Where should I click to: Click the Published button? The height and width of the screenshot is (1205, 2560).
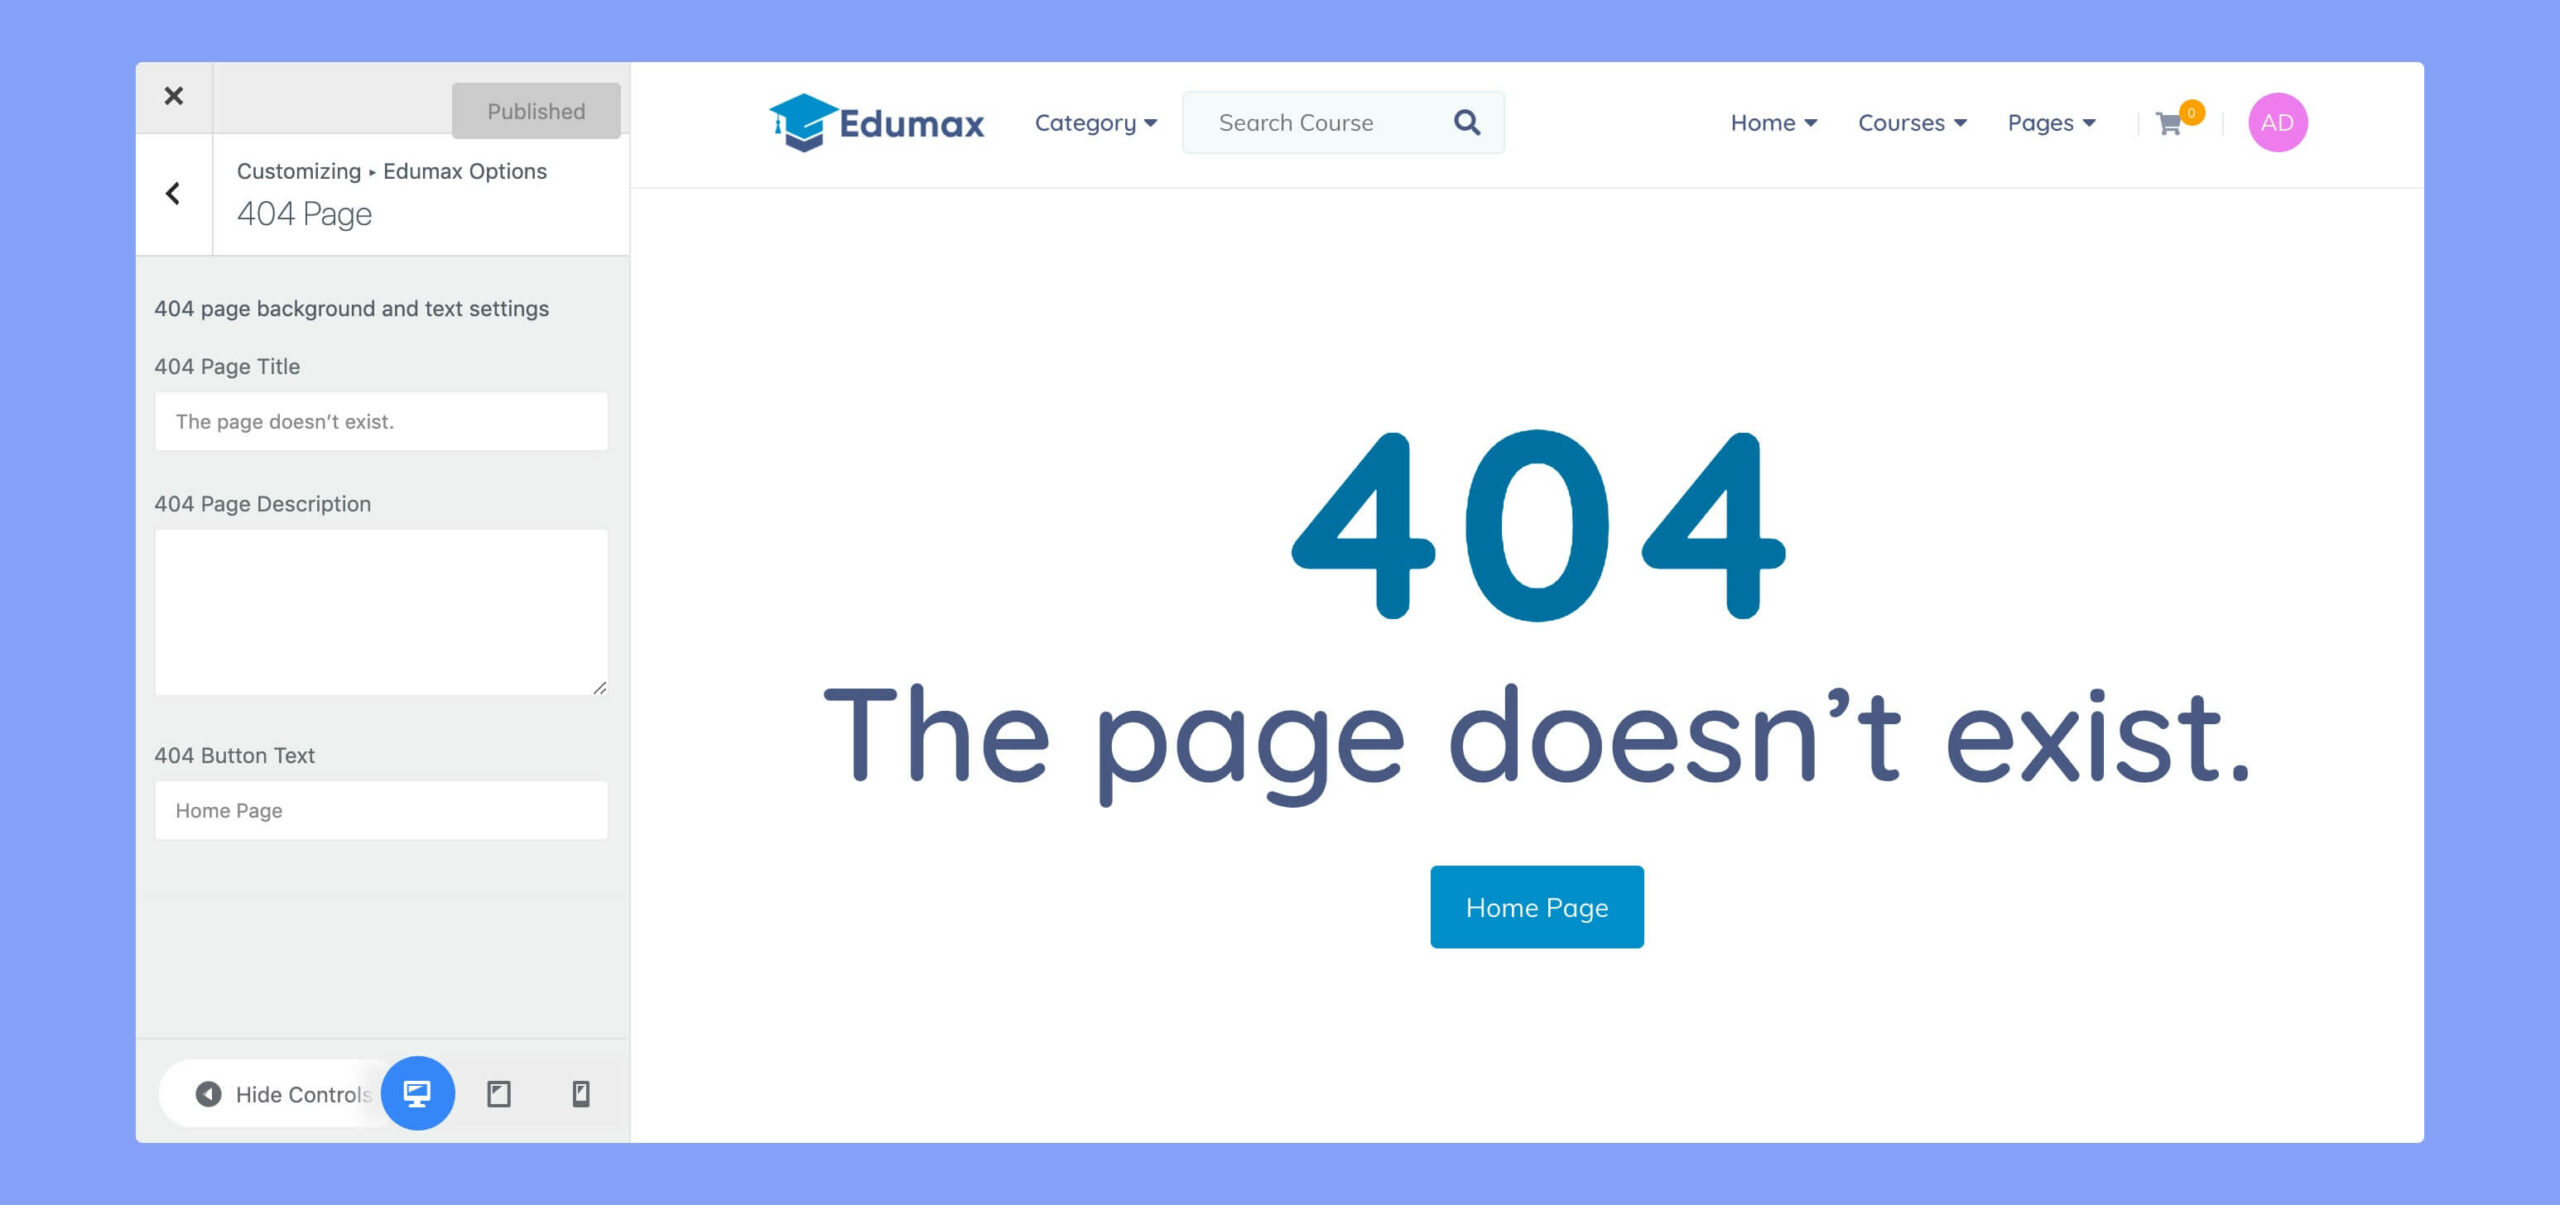[536, 111]
